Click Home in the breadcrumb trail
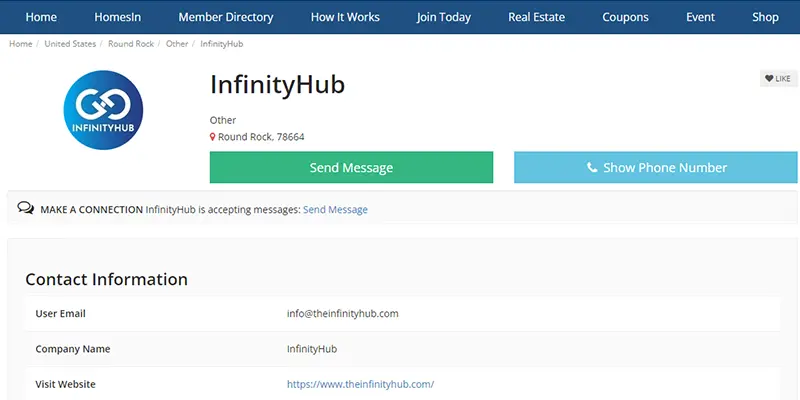The width and height of the screenshot is (800, 400). (x=20, y=44)
